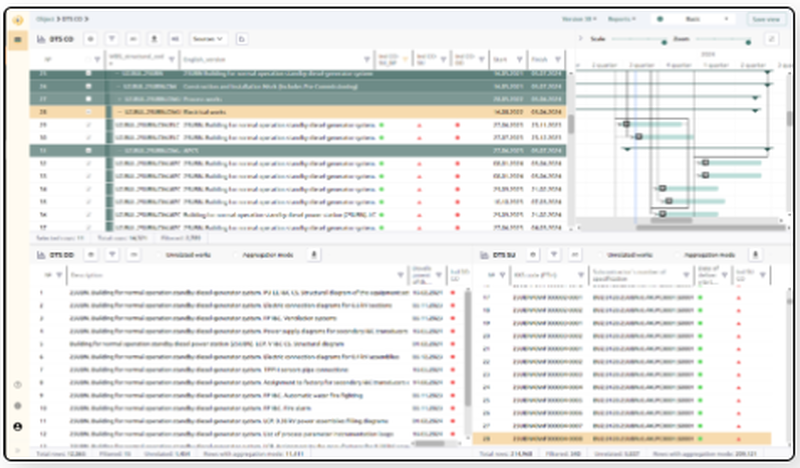Click the filter icon in DTS CO toolbar
The width and height of the screenshot is (800, 468).
[x=111, y=38]
